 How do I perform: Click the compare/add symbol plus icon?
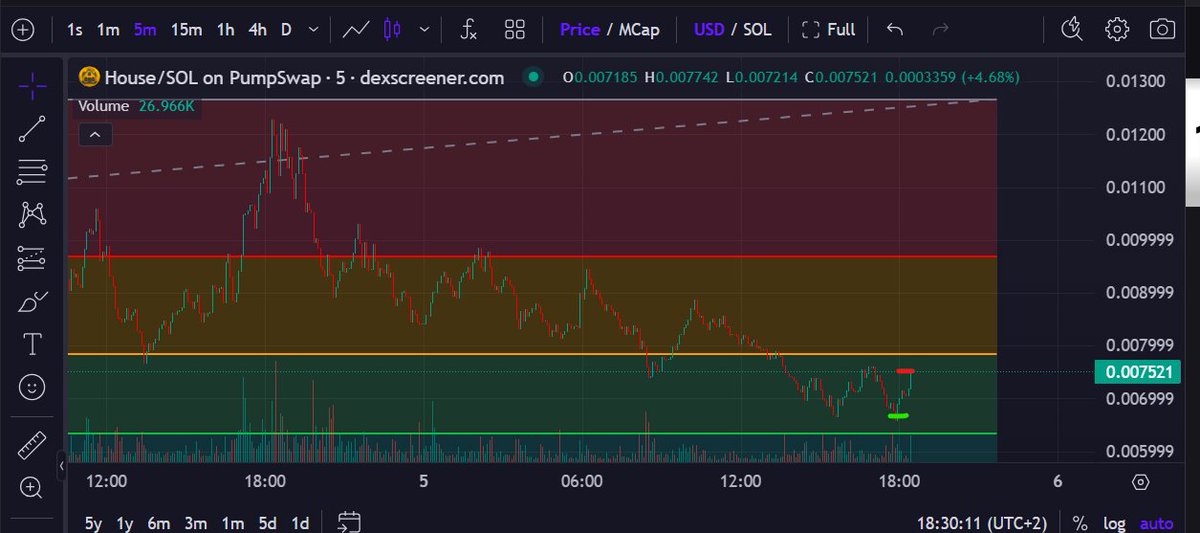point(22,29)
